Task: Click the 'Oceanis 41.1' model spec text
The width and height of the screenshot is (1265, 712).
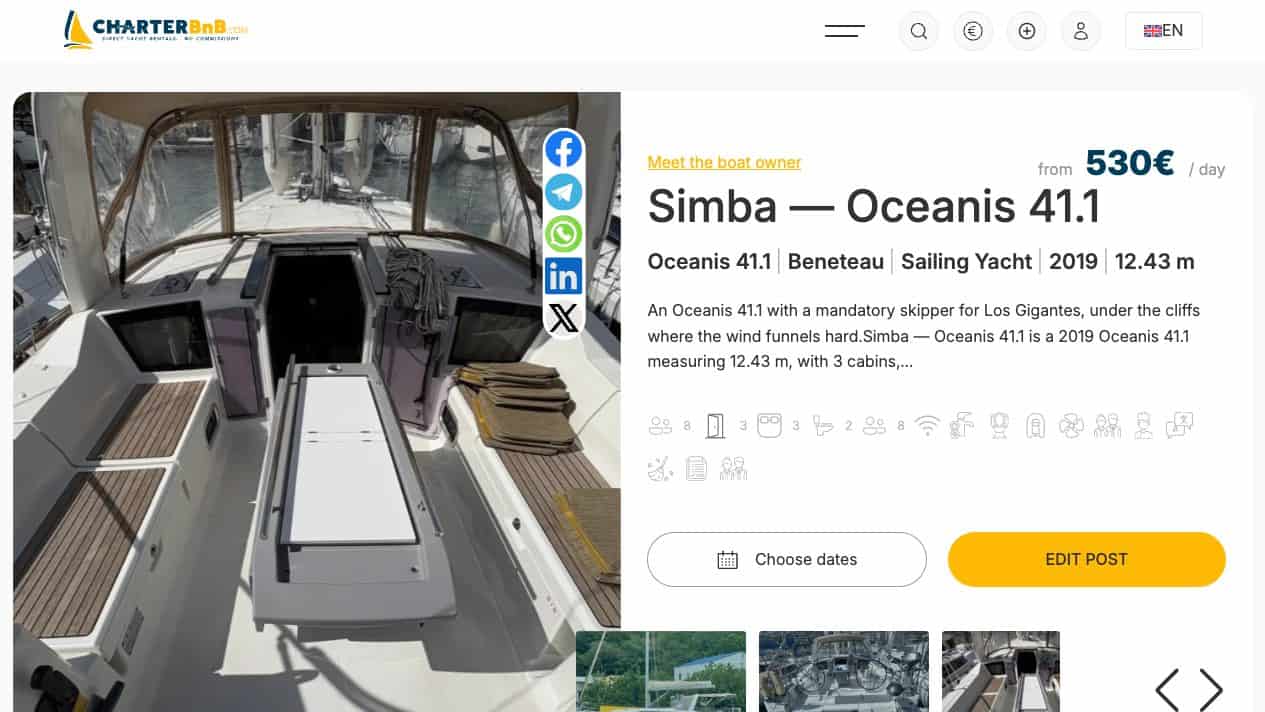Action: pyautogui.click(x=709, y=262)
